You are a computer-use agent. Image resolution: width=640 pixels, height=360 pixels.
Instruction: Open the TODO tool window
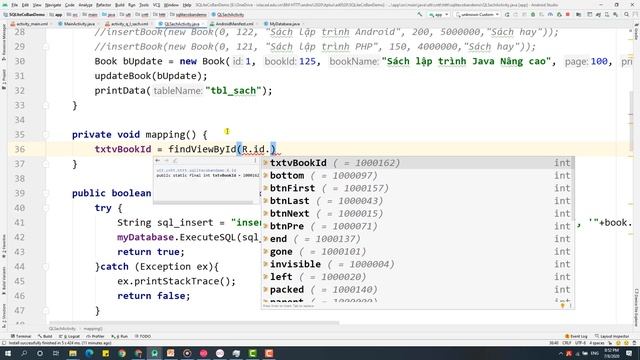(143, 336)
